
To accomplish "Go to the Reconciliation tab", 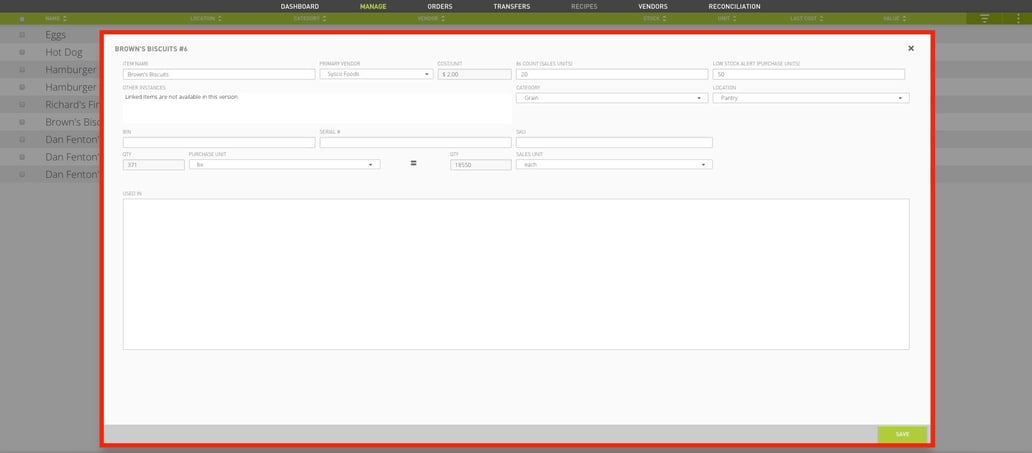I will tap(734, 7).
